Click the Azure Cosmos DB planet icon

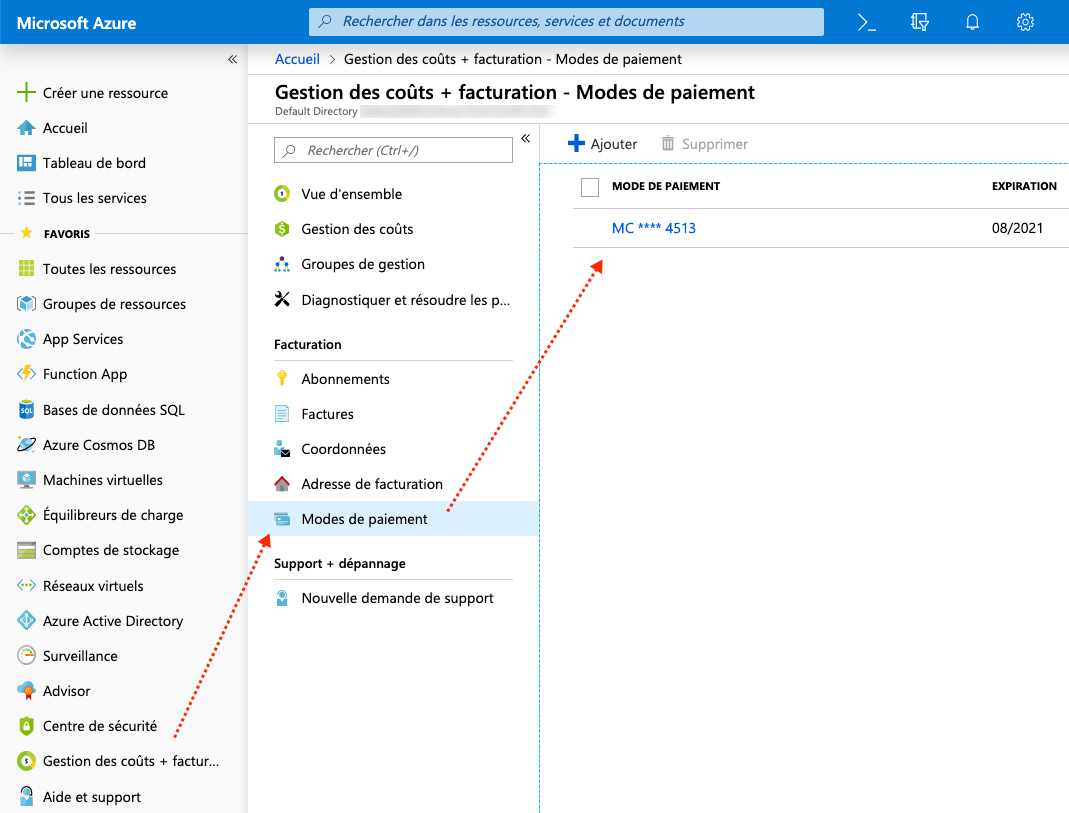[26, 444]
